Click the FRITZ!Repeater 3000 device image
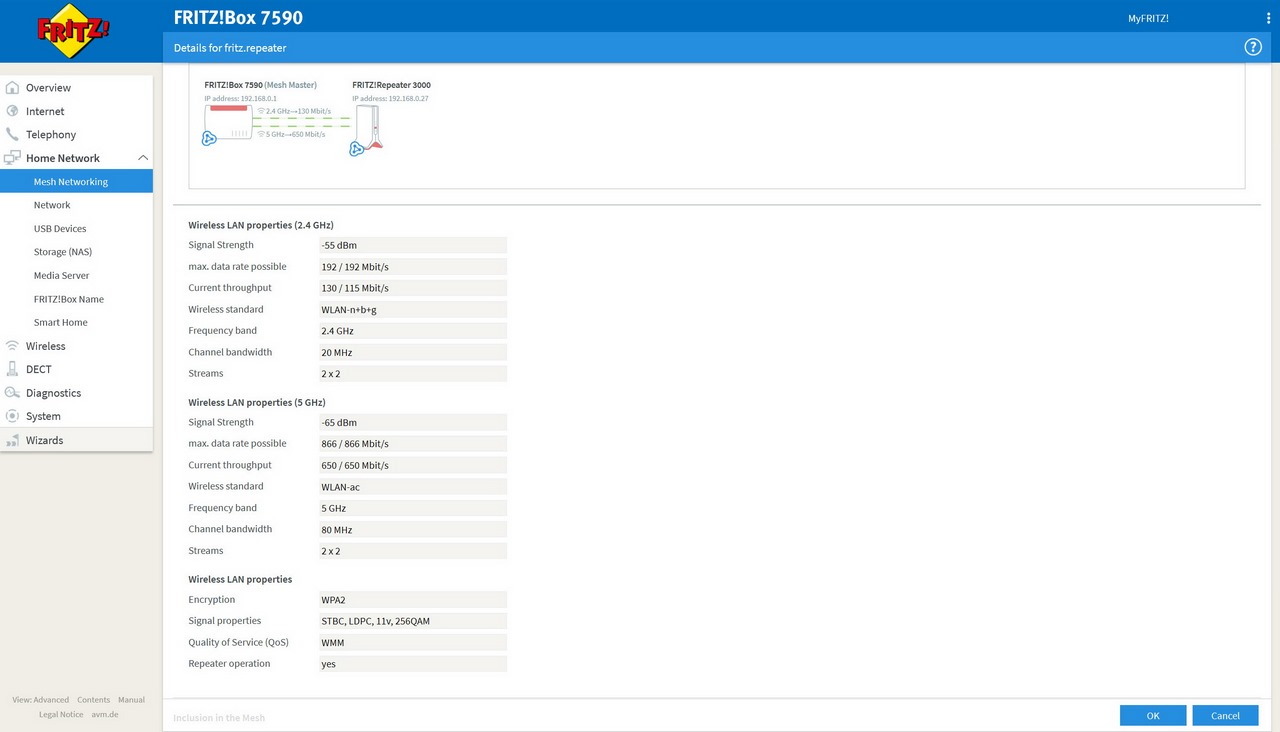Screen dimensions: 1280x732 pyautogui.click(x=368, y=128)
